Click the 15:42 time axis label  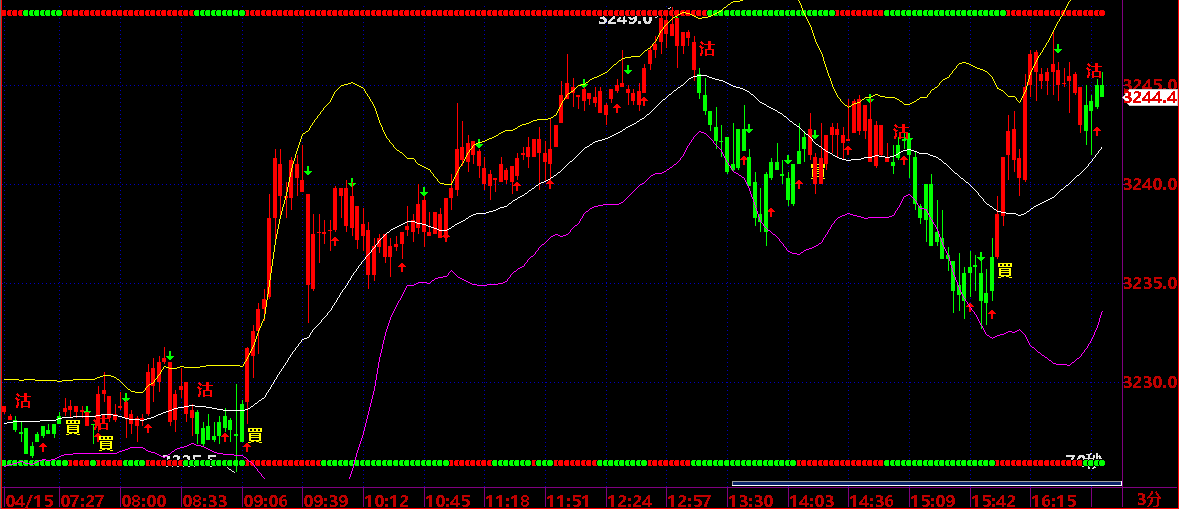(993, 499)
